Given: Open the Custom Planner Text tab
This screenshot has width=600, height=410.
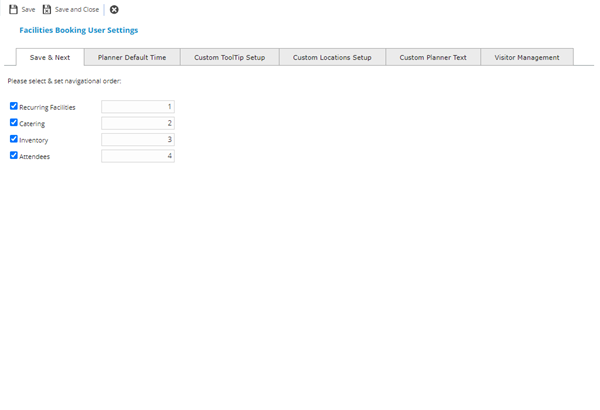Looking at the screenshot, I should (433, 58).
